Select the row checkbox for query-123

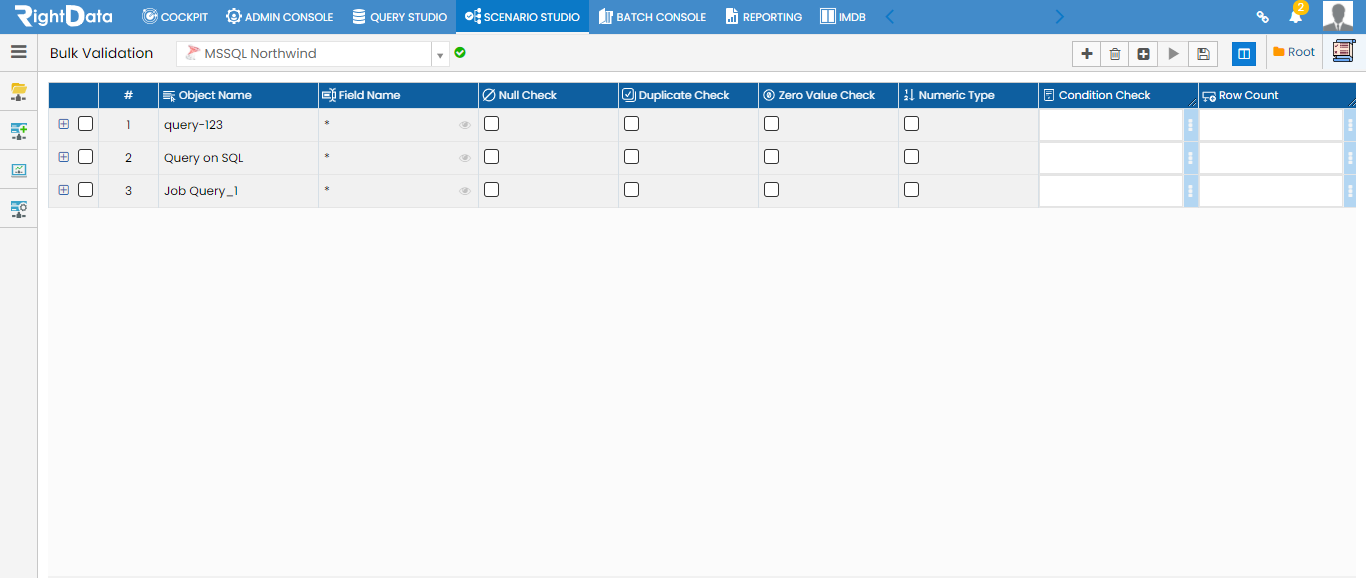pyautogui.click(x=86, y=124)
